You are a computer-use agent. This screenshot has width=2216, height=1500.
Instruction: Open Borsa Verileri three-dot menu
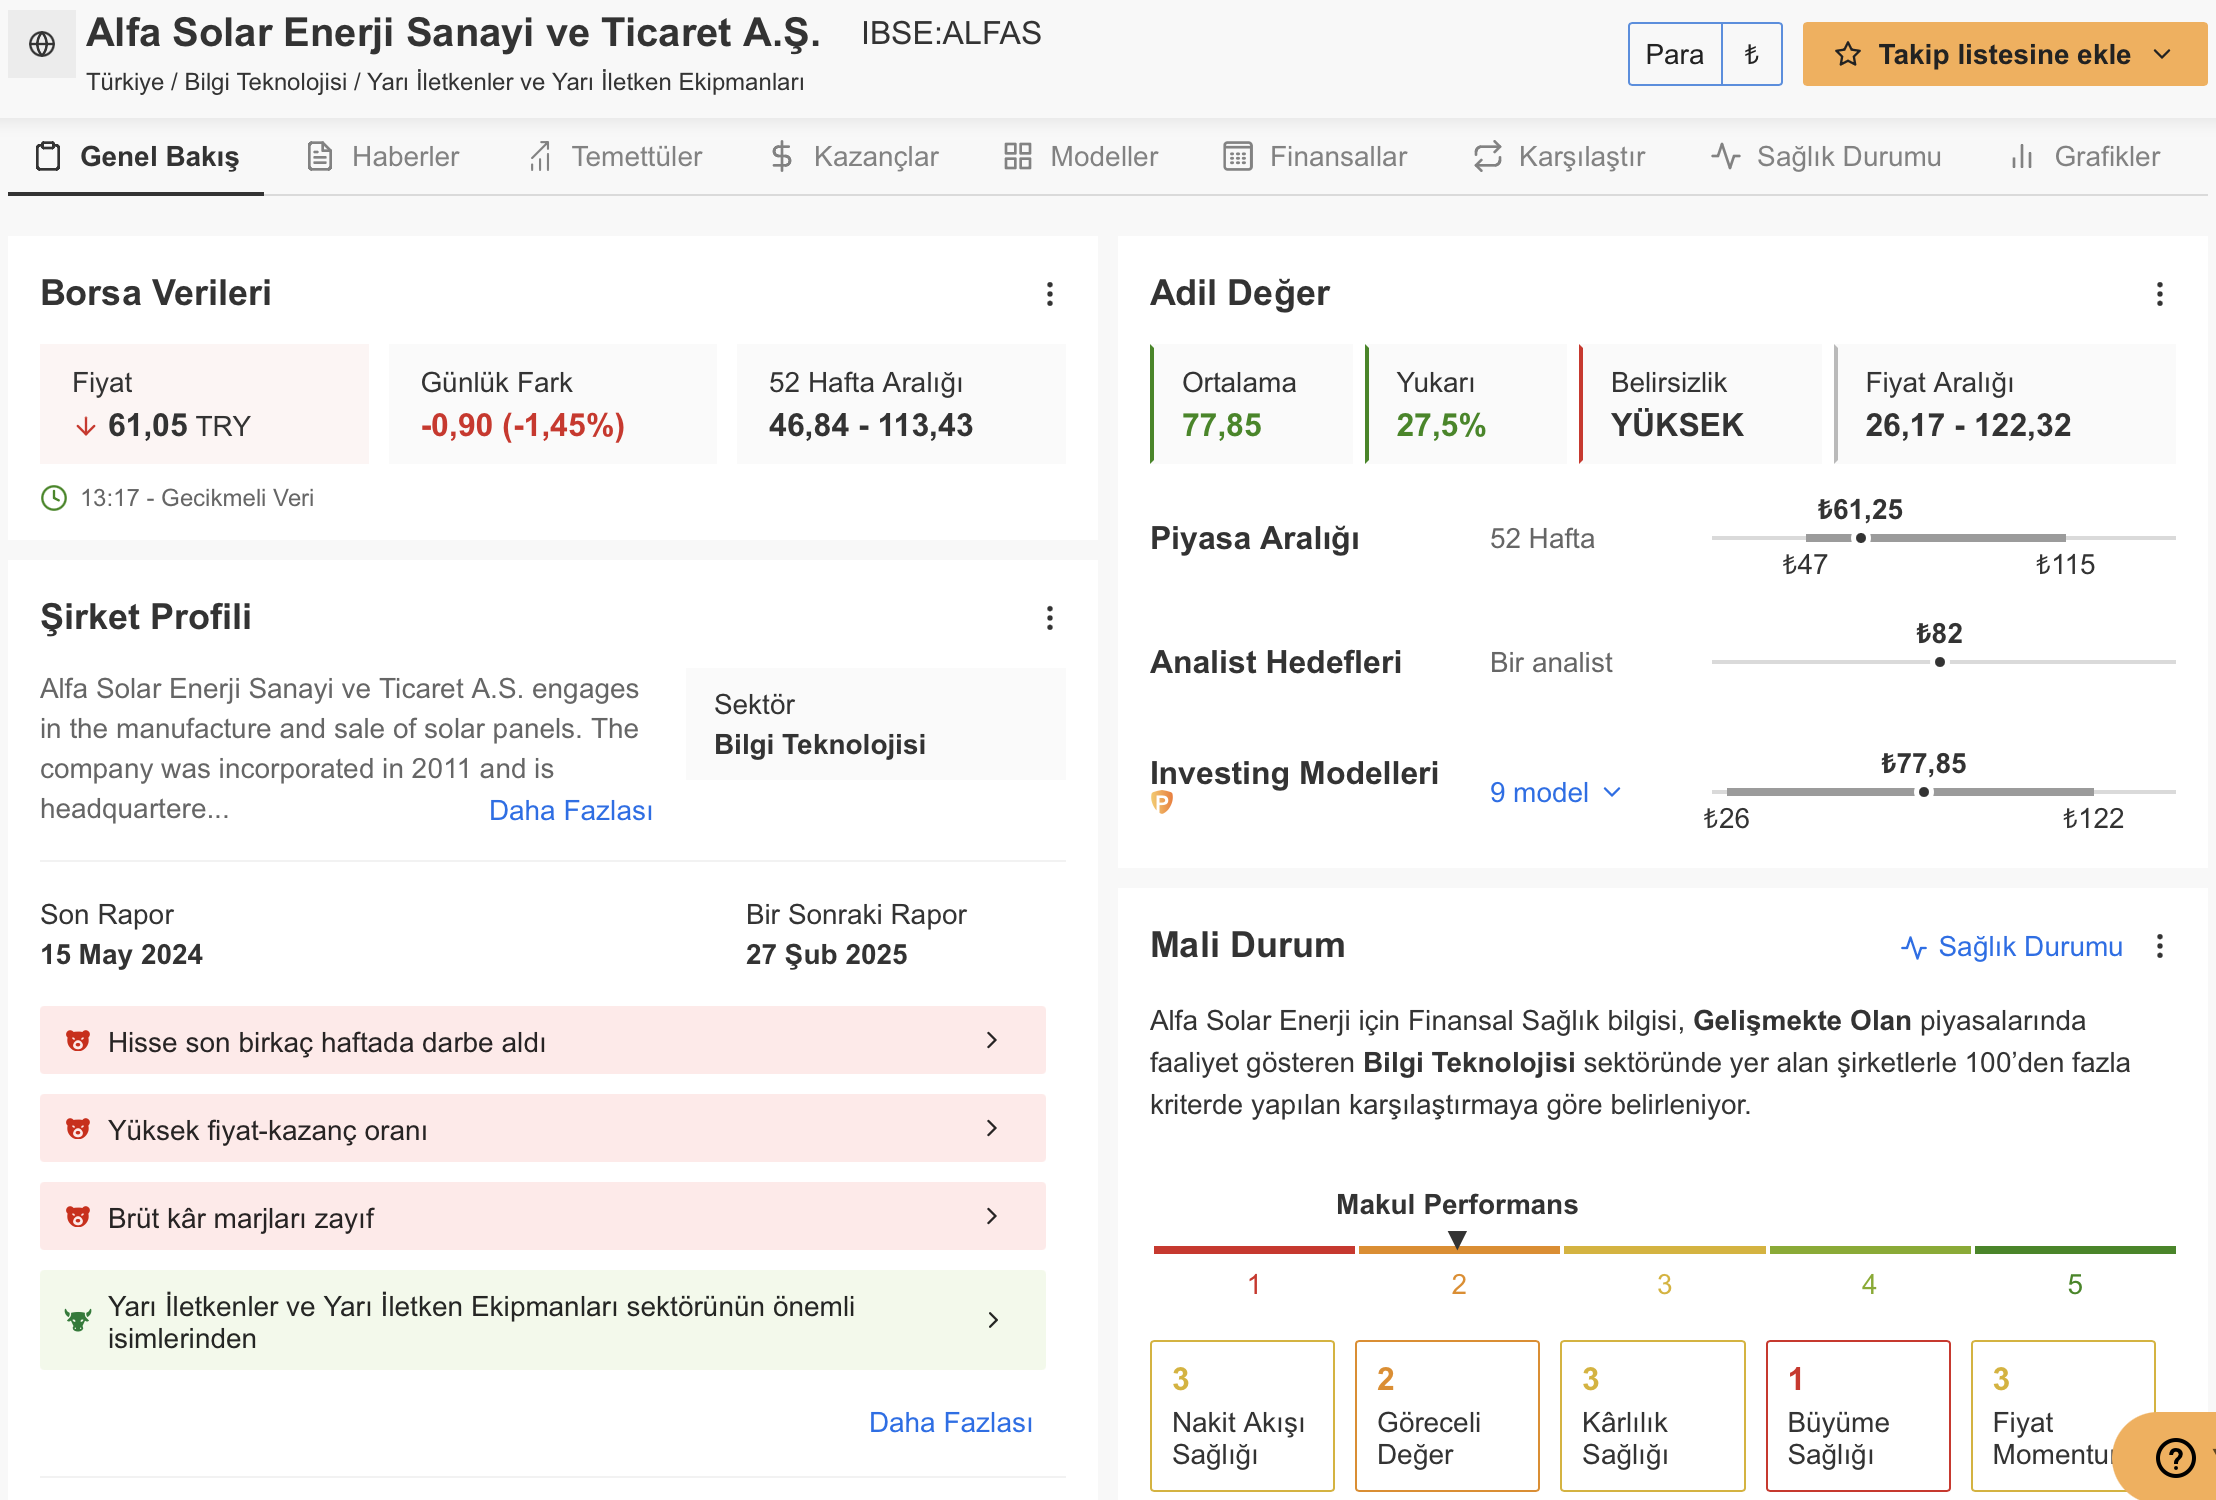click(1049, 294)
